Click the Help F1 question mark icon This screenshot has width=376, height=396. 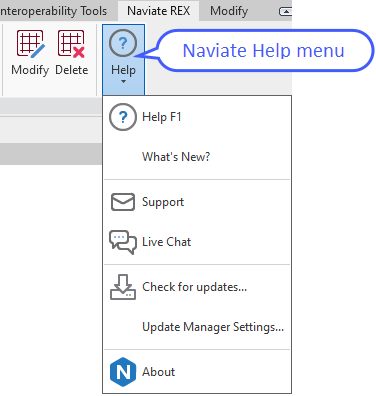123,117
